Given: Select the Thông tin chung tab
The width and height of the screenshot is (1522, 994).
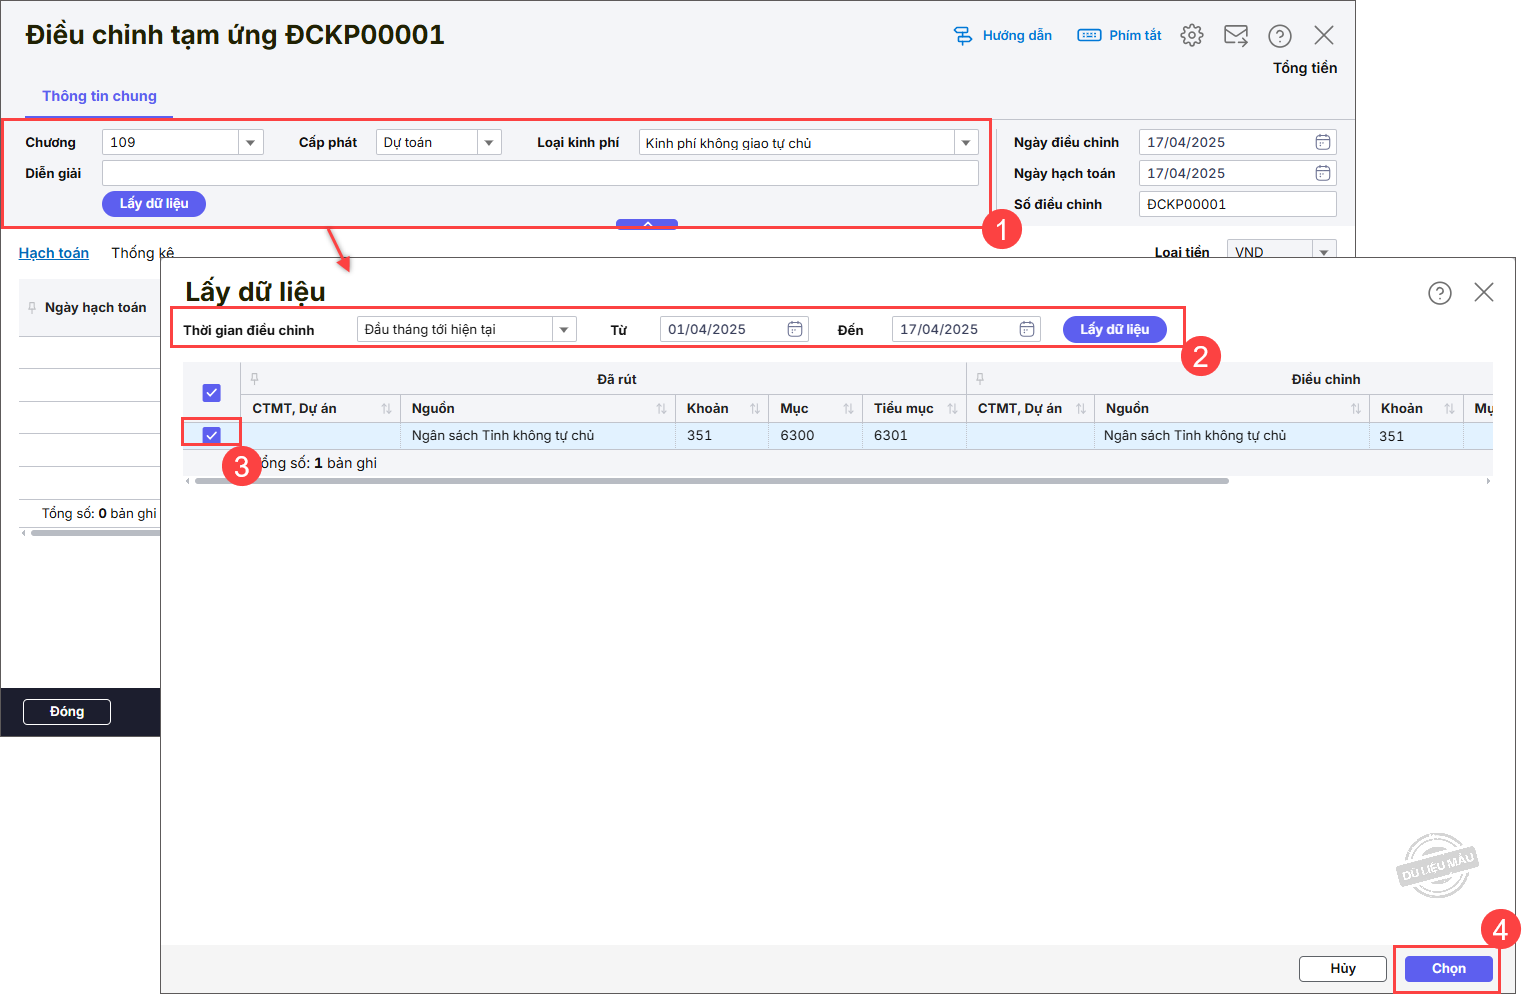Looking at the screenshot, I should pyautogui.click(x=99, y=96).
